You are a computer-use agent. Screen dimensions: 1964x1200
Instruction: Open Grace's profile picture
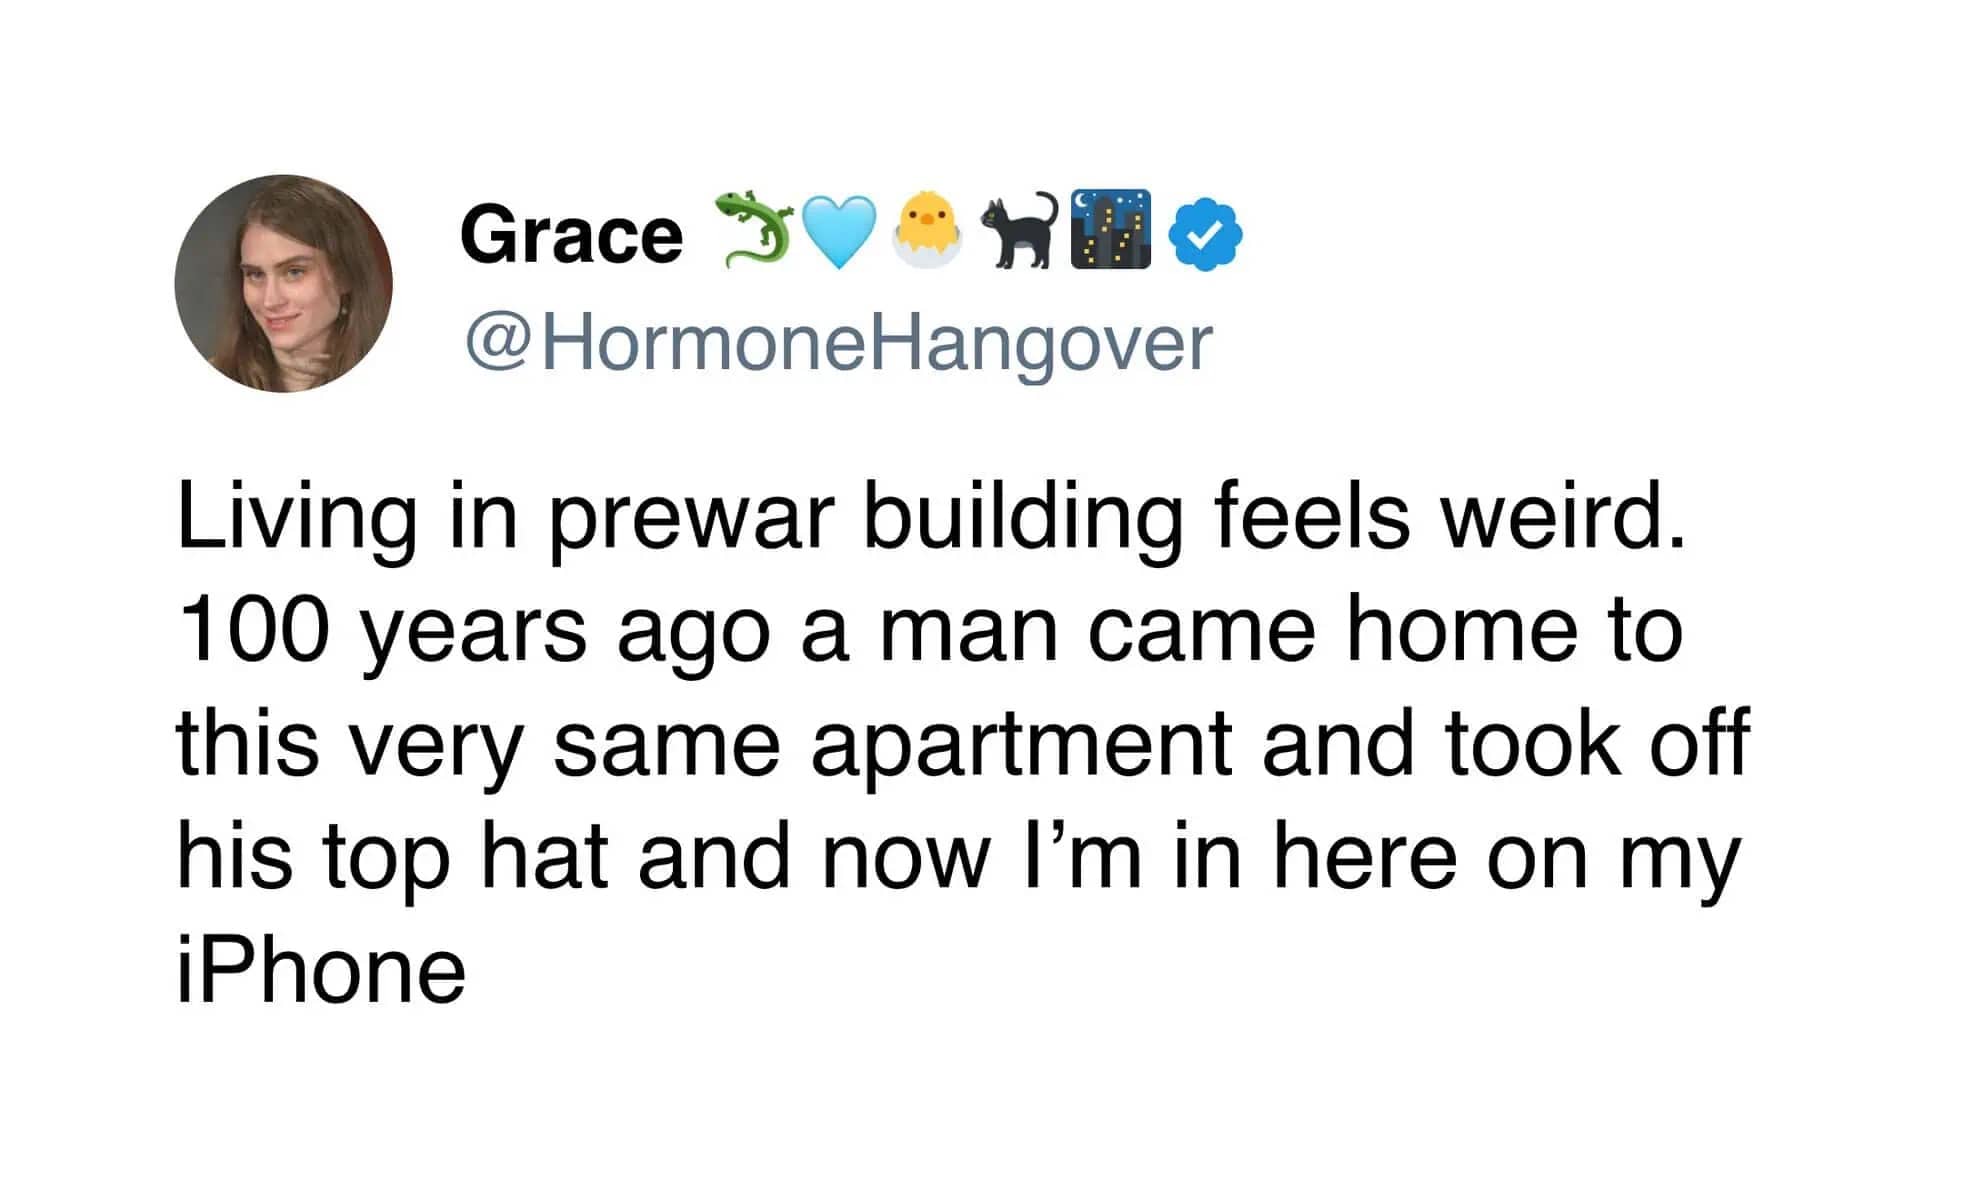tap(284, 284)
